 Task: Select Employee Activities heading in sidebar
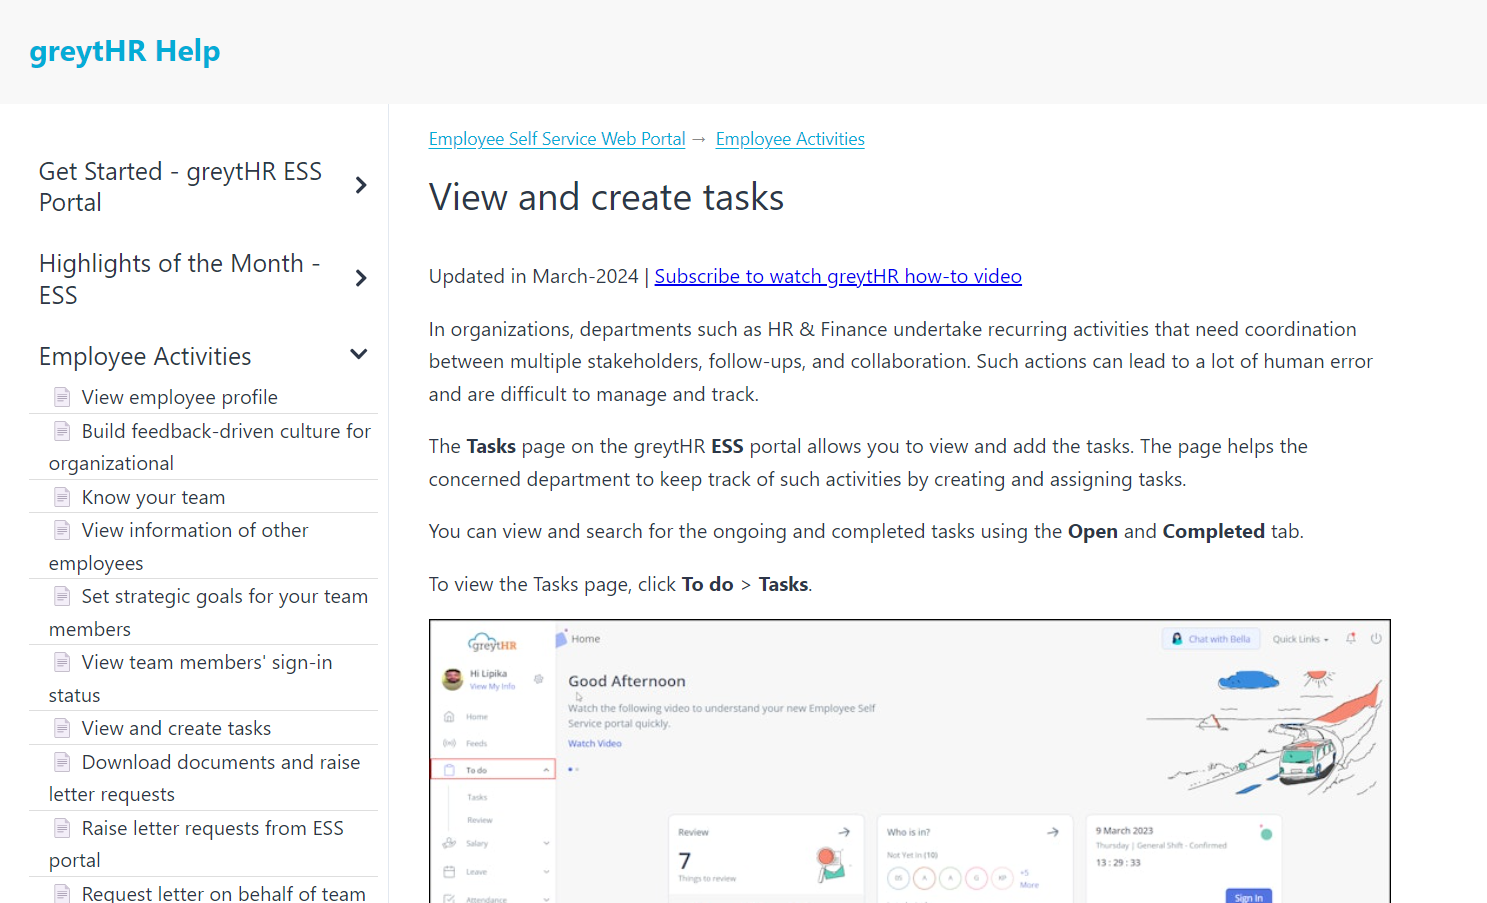pyautogui.click(x=145, y=357)
